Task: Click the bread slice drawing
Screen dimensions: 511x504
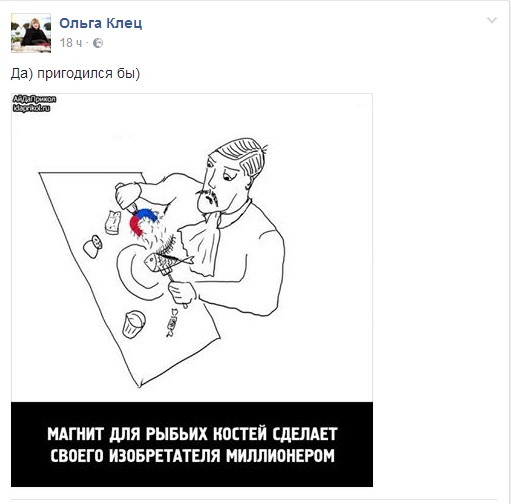Action: (x=113, y=222)
